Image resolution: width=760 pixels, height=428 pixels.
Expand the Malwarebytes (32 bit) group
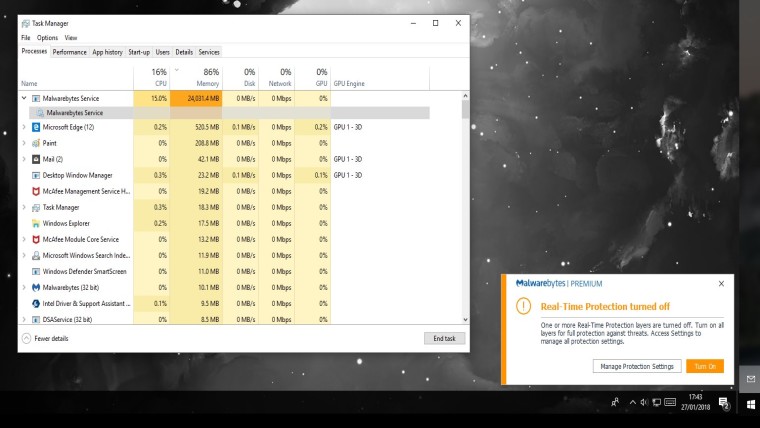[x=24, y=287]
